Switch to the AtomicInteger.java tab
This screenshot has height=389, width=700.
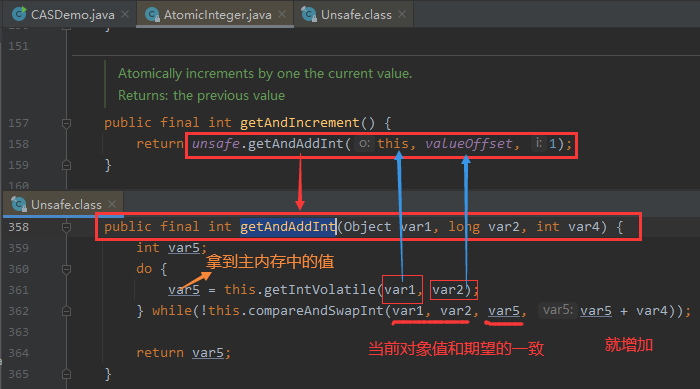[x=214, y=14]
